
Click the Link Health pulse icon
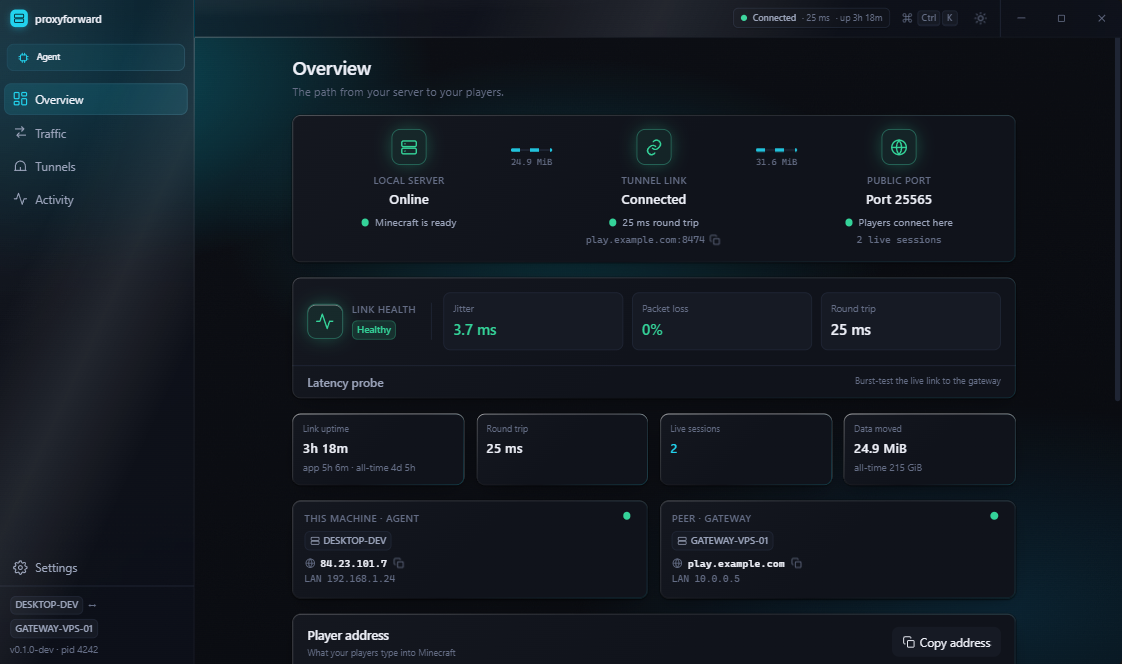(325, 321)
